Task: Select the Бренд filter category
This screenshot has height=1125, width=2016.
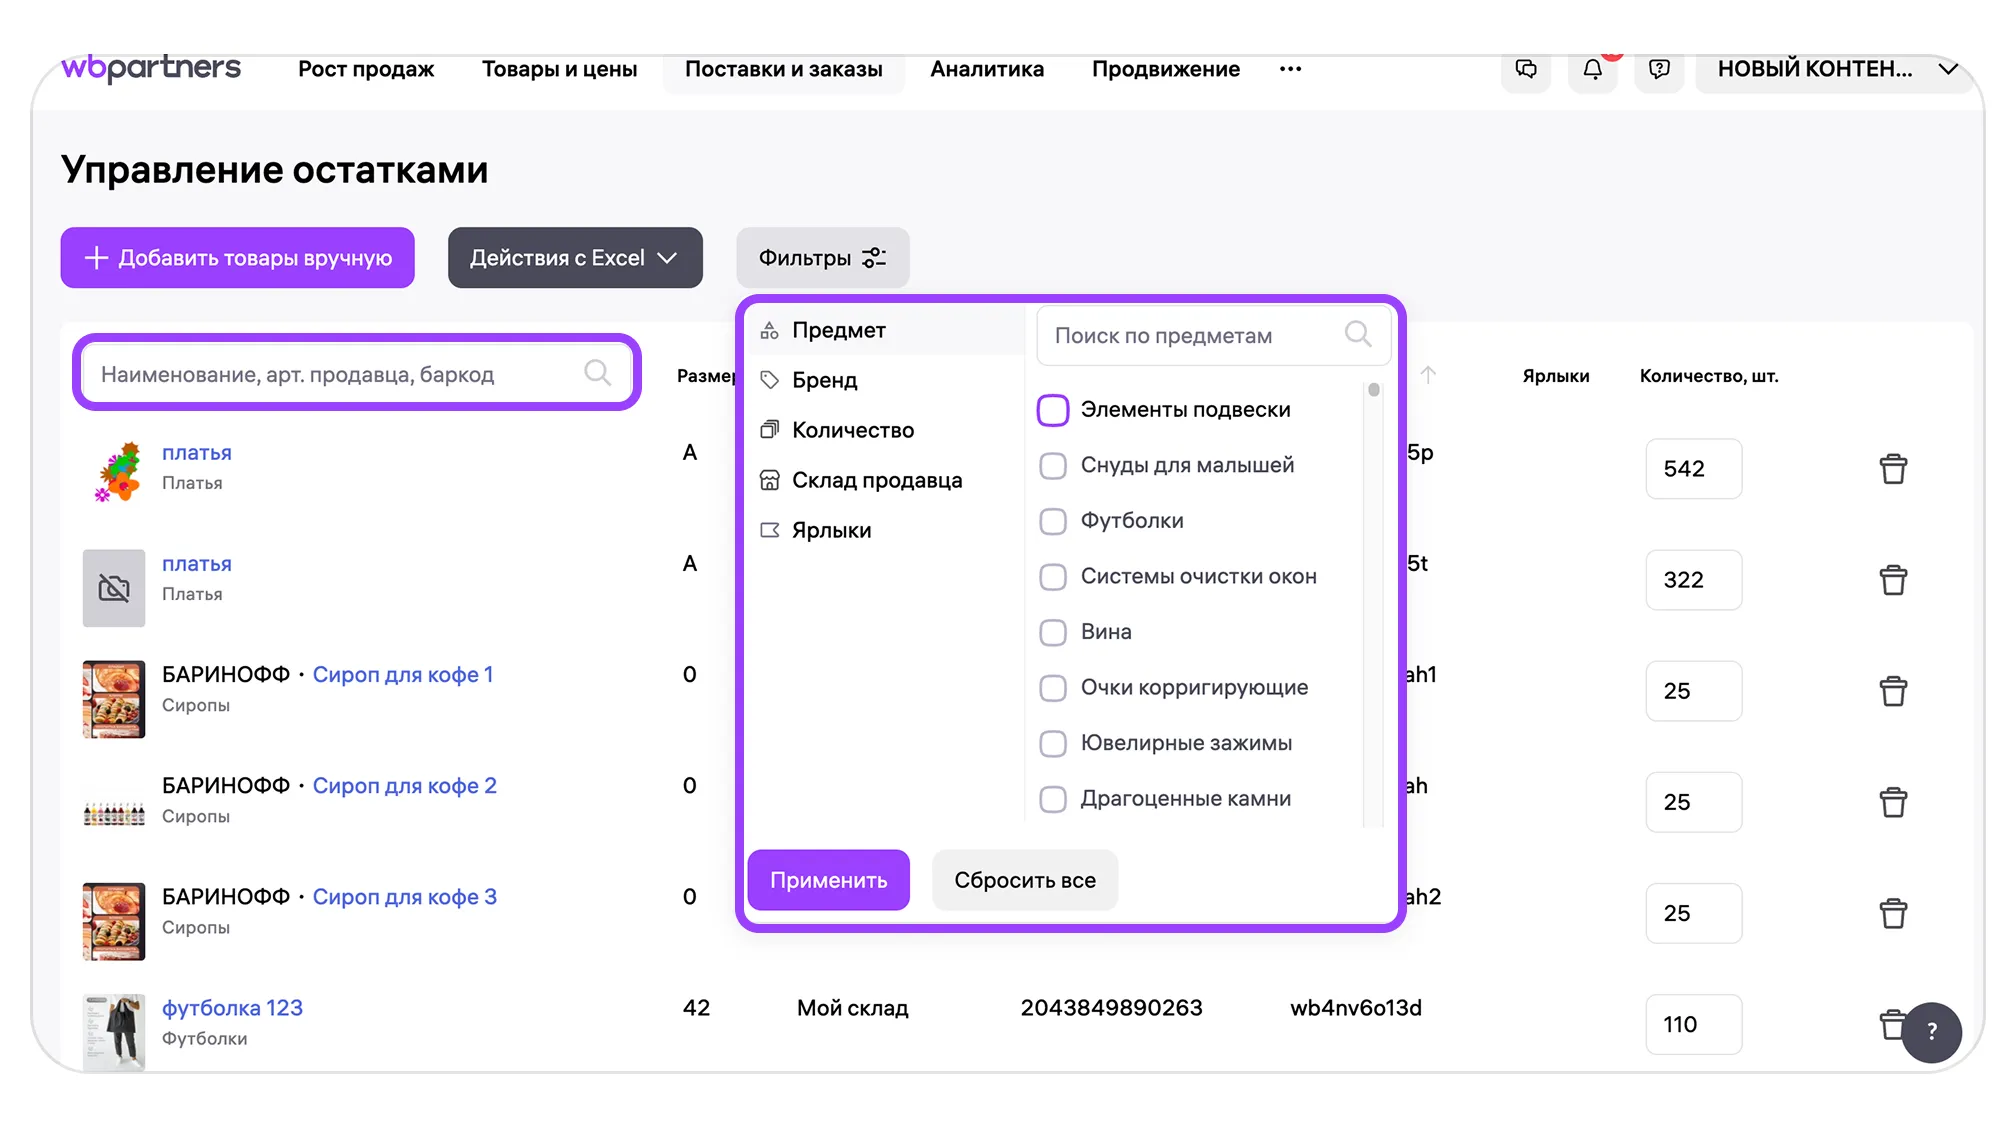Action: (824, 380)
